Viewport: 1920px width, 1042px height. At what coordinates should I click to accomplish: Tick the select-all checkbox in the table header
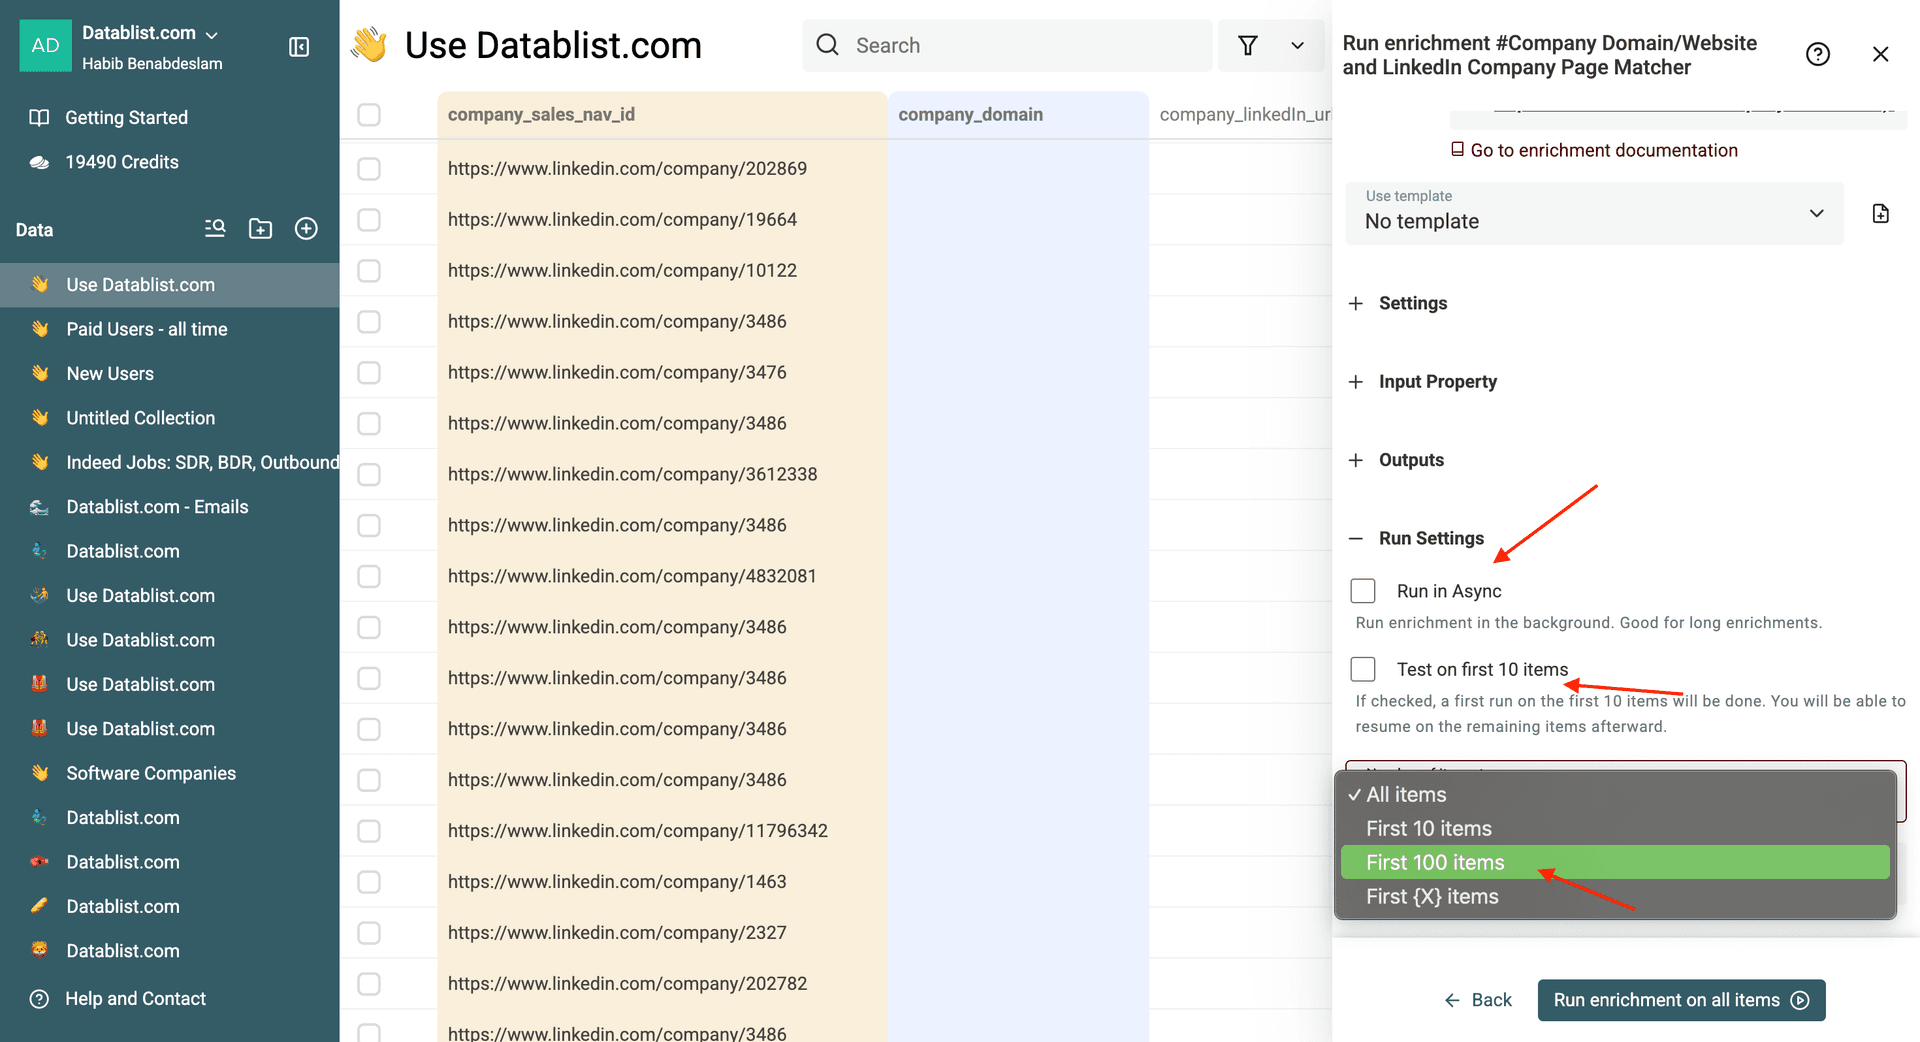tap(369, 115)
